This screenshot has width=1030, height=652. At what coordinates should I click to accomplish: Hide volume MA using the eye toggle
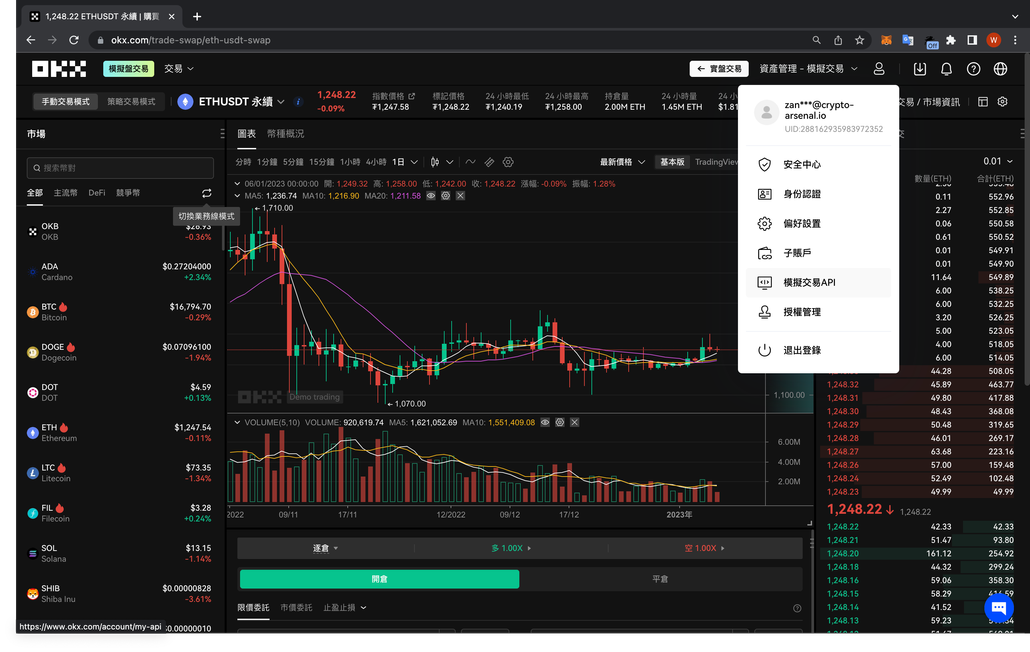(x=545, y=422)
